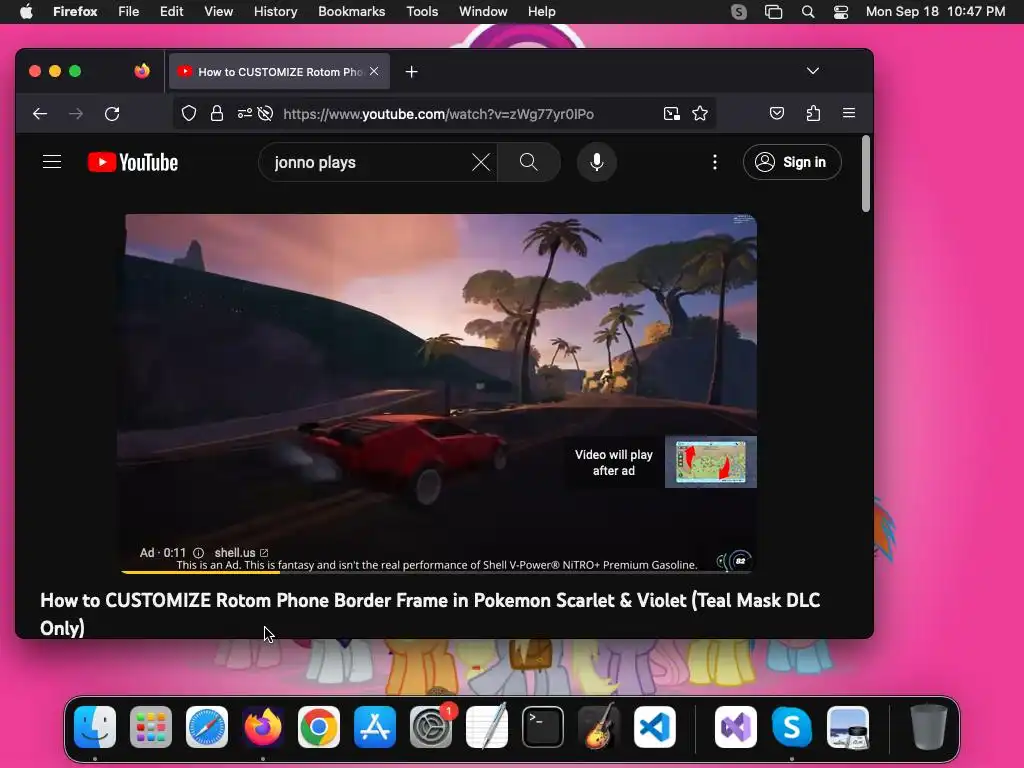The width and height of the screenshot is (1024, 768).
Task: Go to the YouTube home logo
Action: [133, 162]
